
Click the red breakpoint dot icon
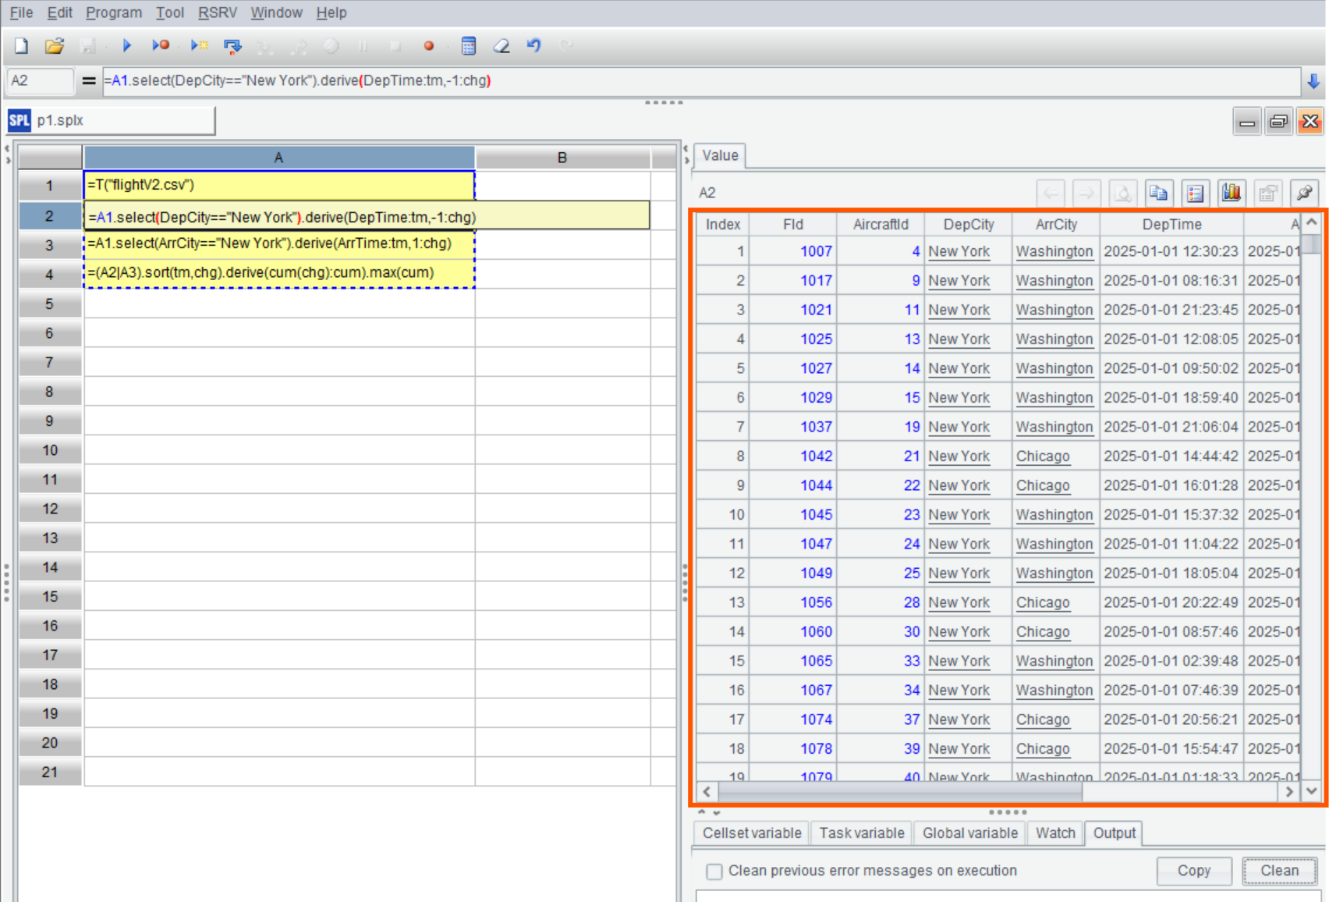coord(429,46)
